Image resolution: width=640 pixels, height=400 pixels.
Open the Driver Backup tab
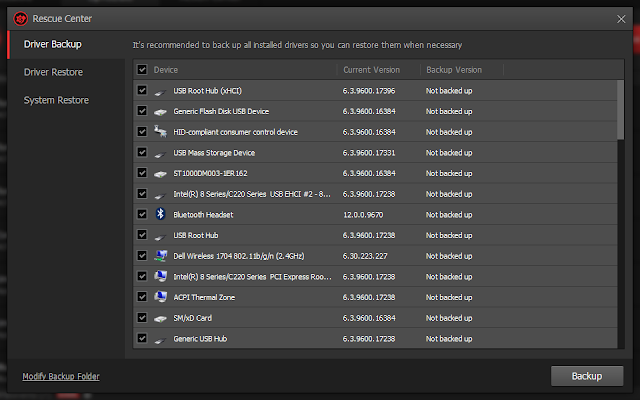click(53, 44)
